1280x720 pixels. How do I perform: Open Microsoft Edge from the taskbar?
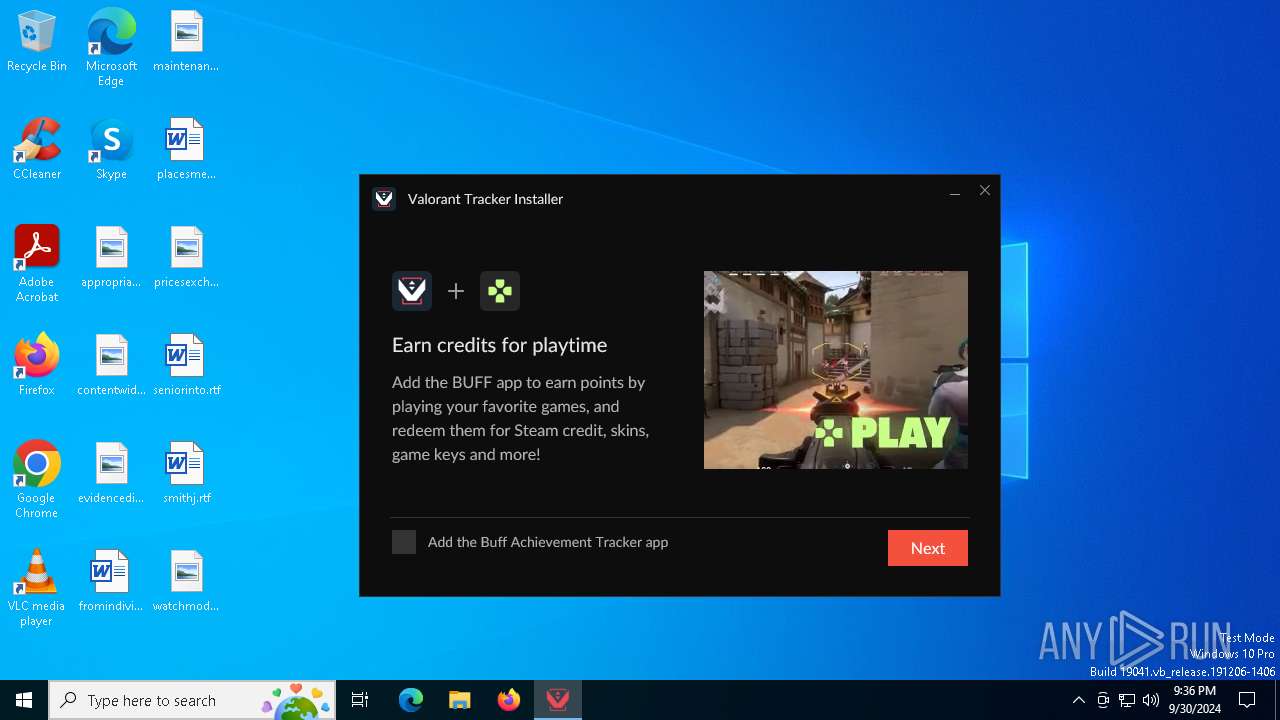[411, 700]
